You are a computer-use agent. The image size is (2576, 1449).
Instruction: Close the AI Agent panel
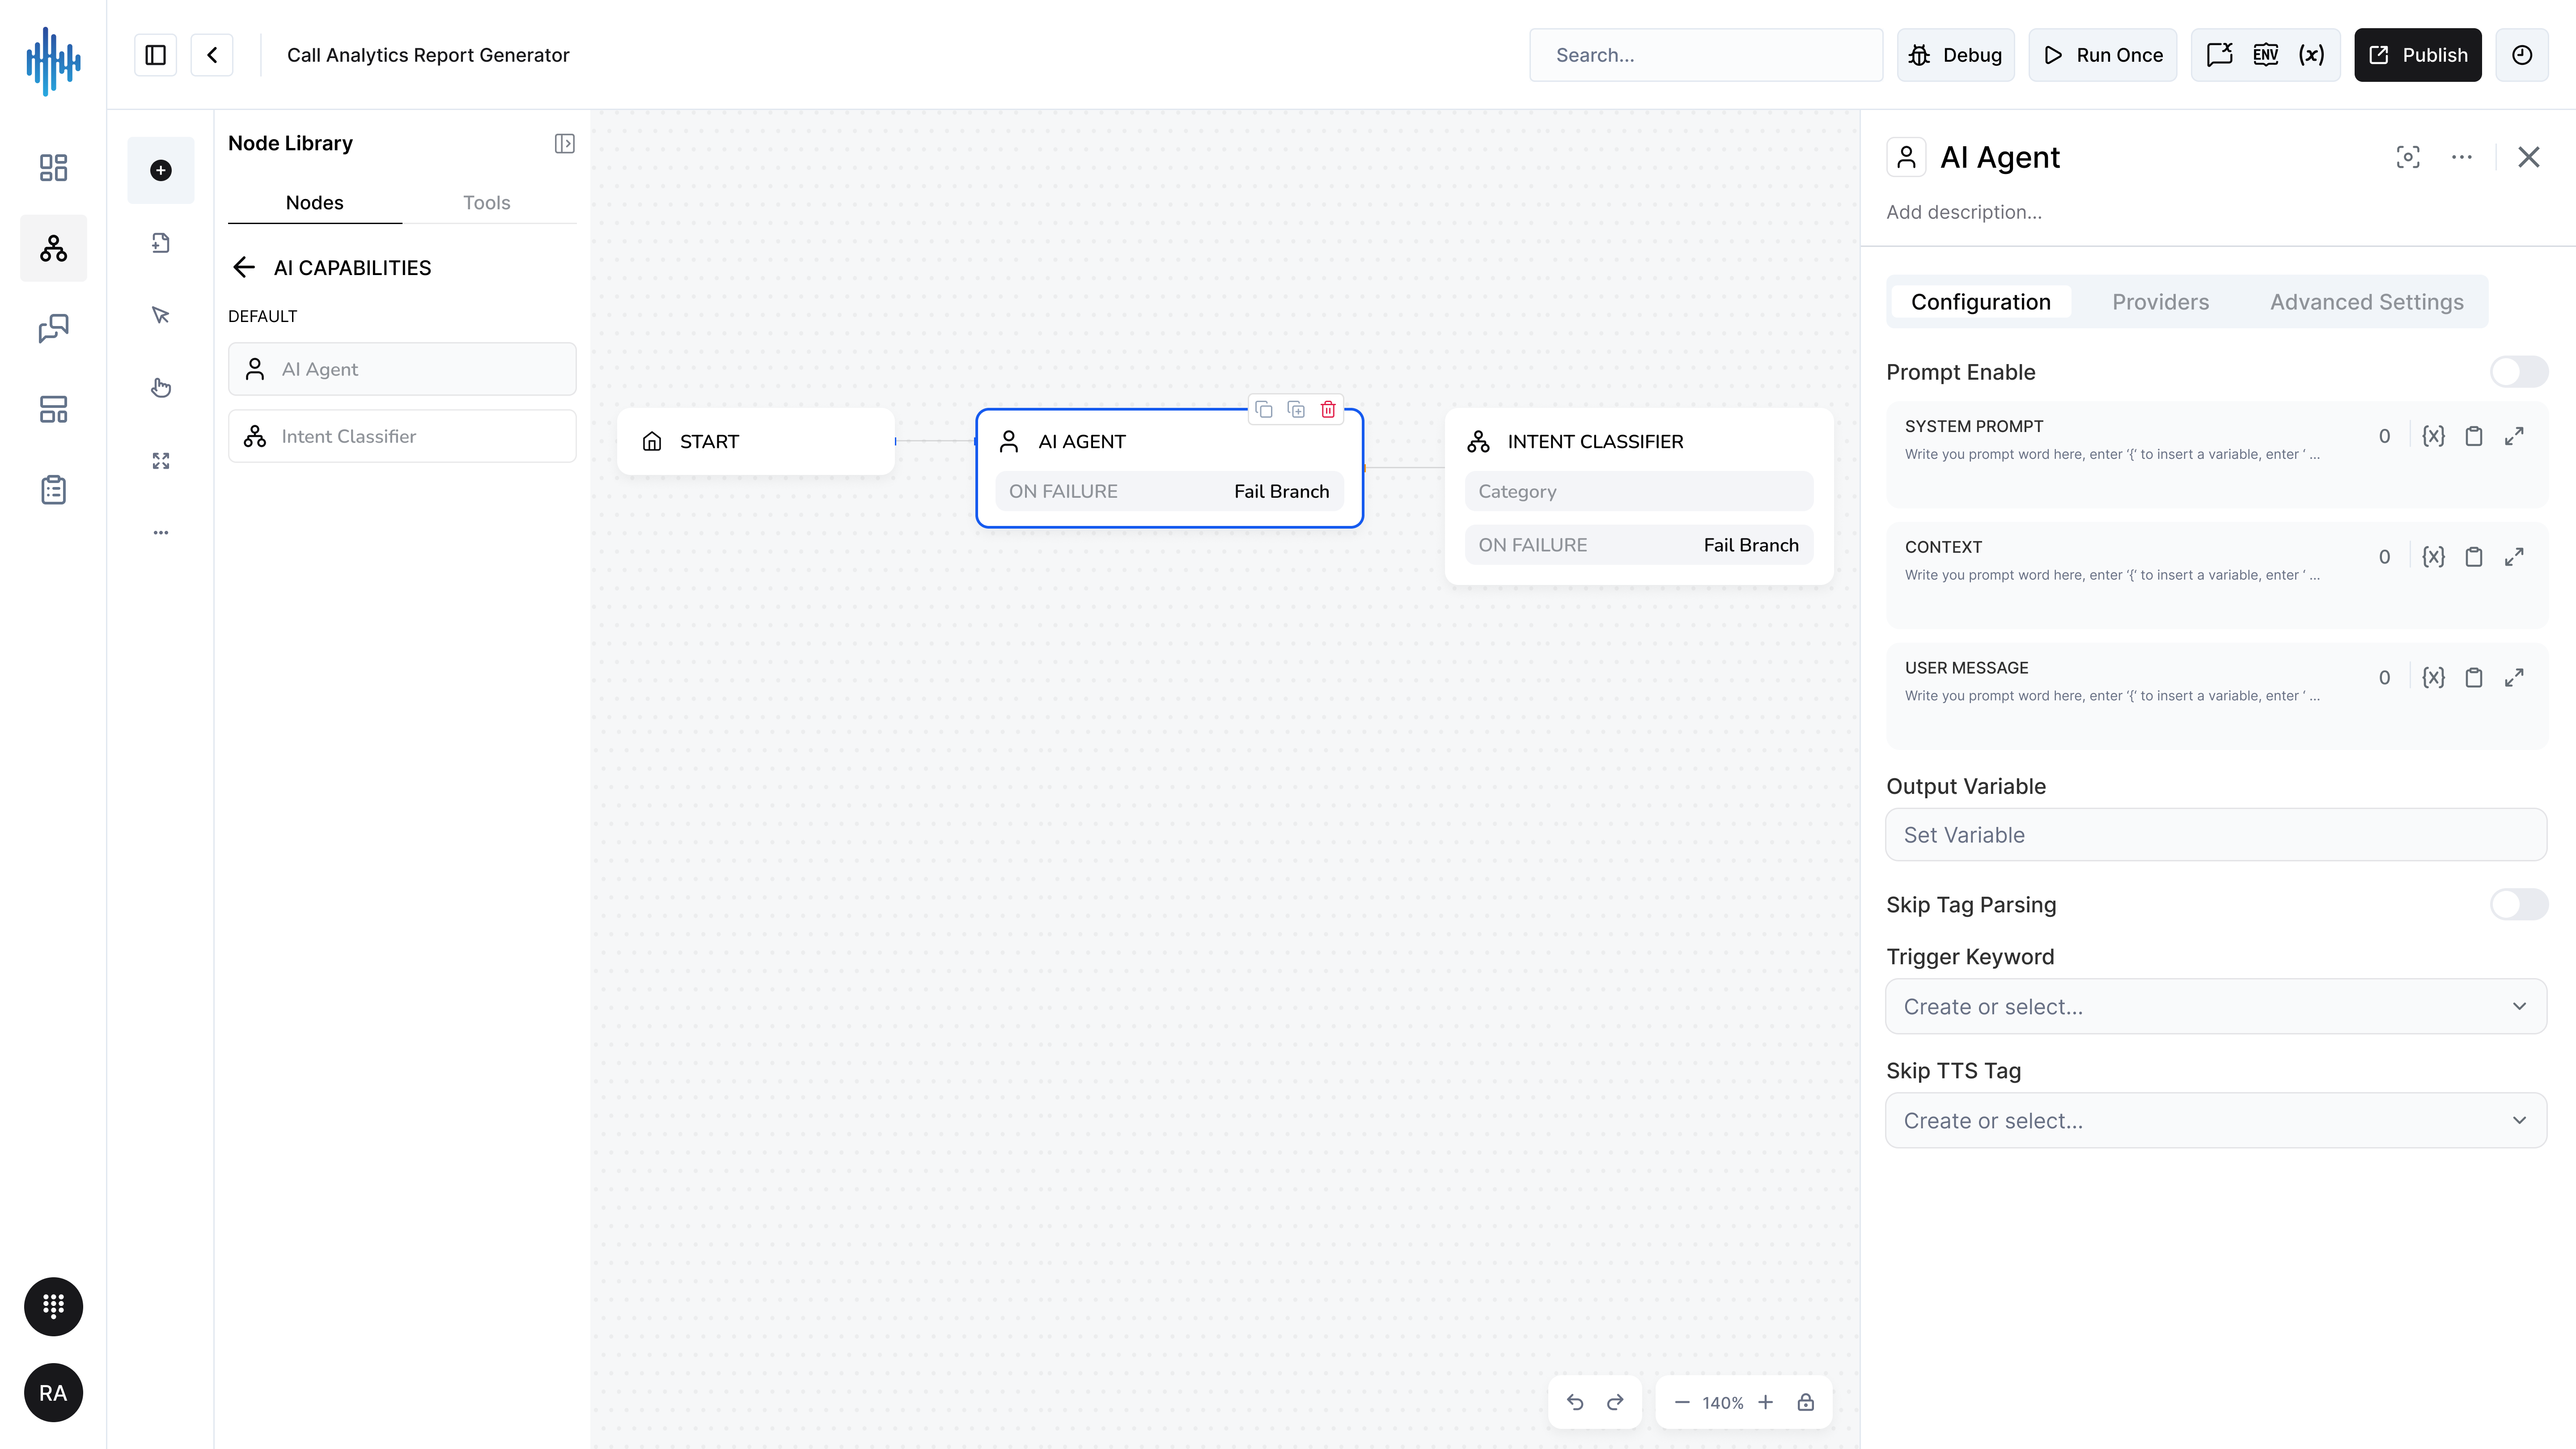(2529, 157)
